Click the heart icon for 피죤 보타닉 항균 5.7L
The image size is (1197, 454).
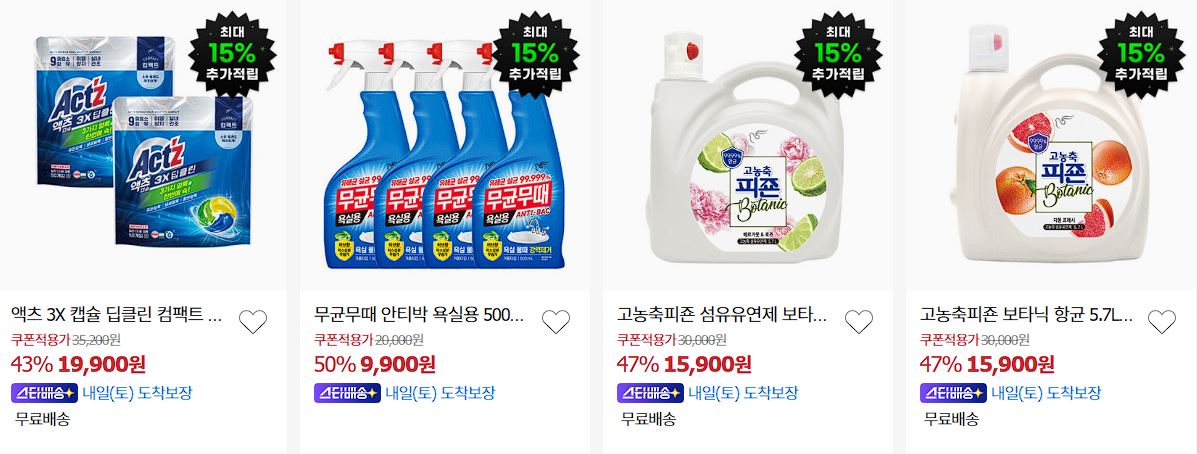[x=1162, y=322]
